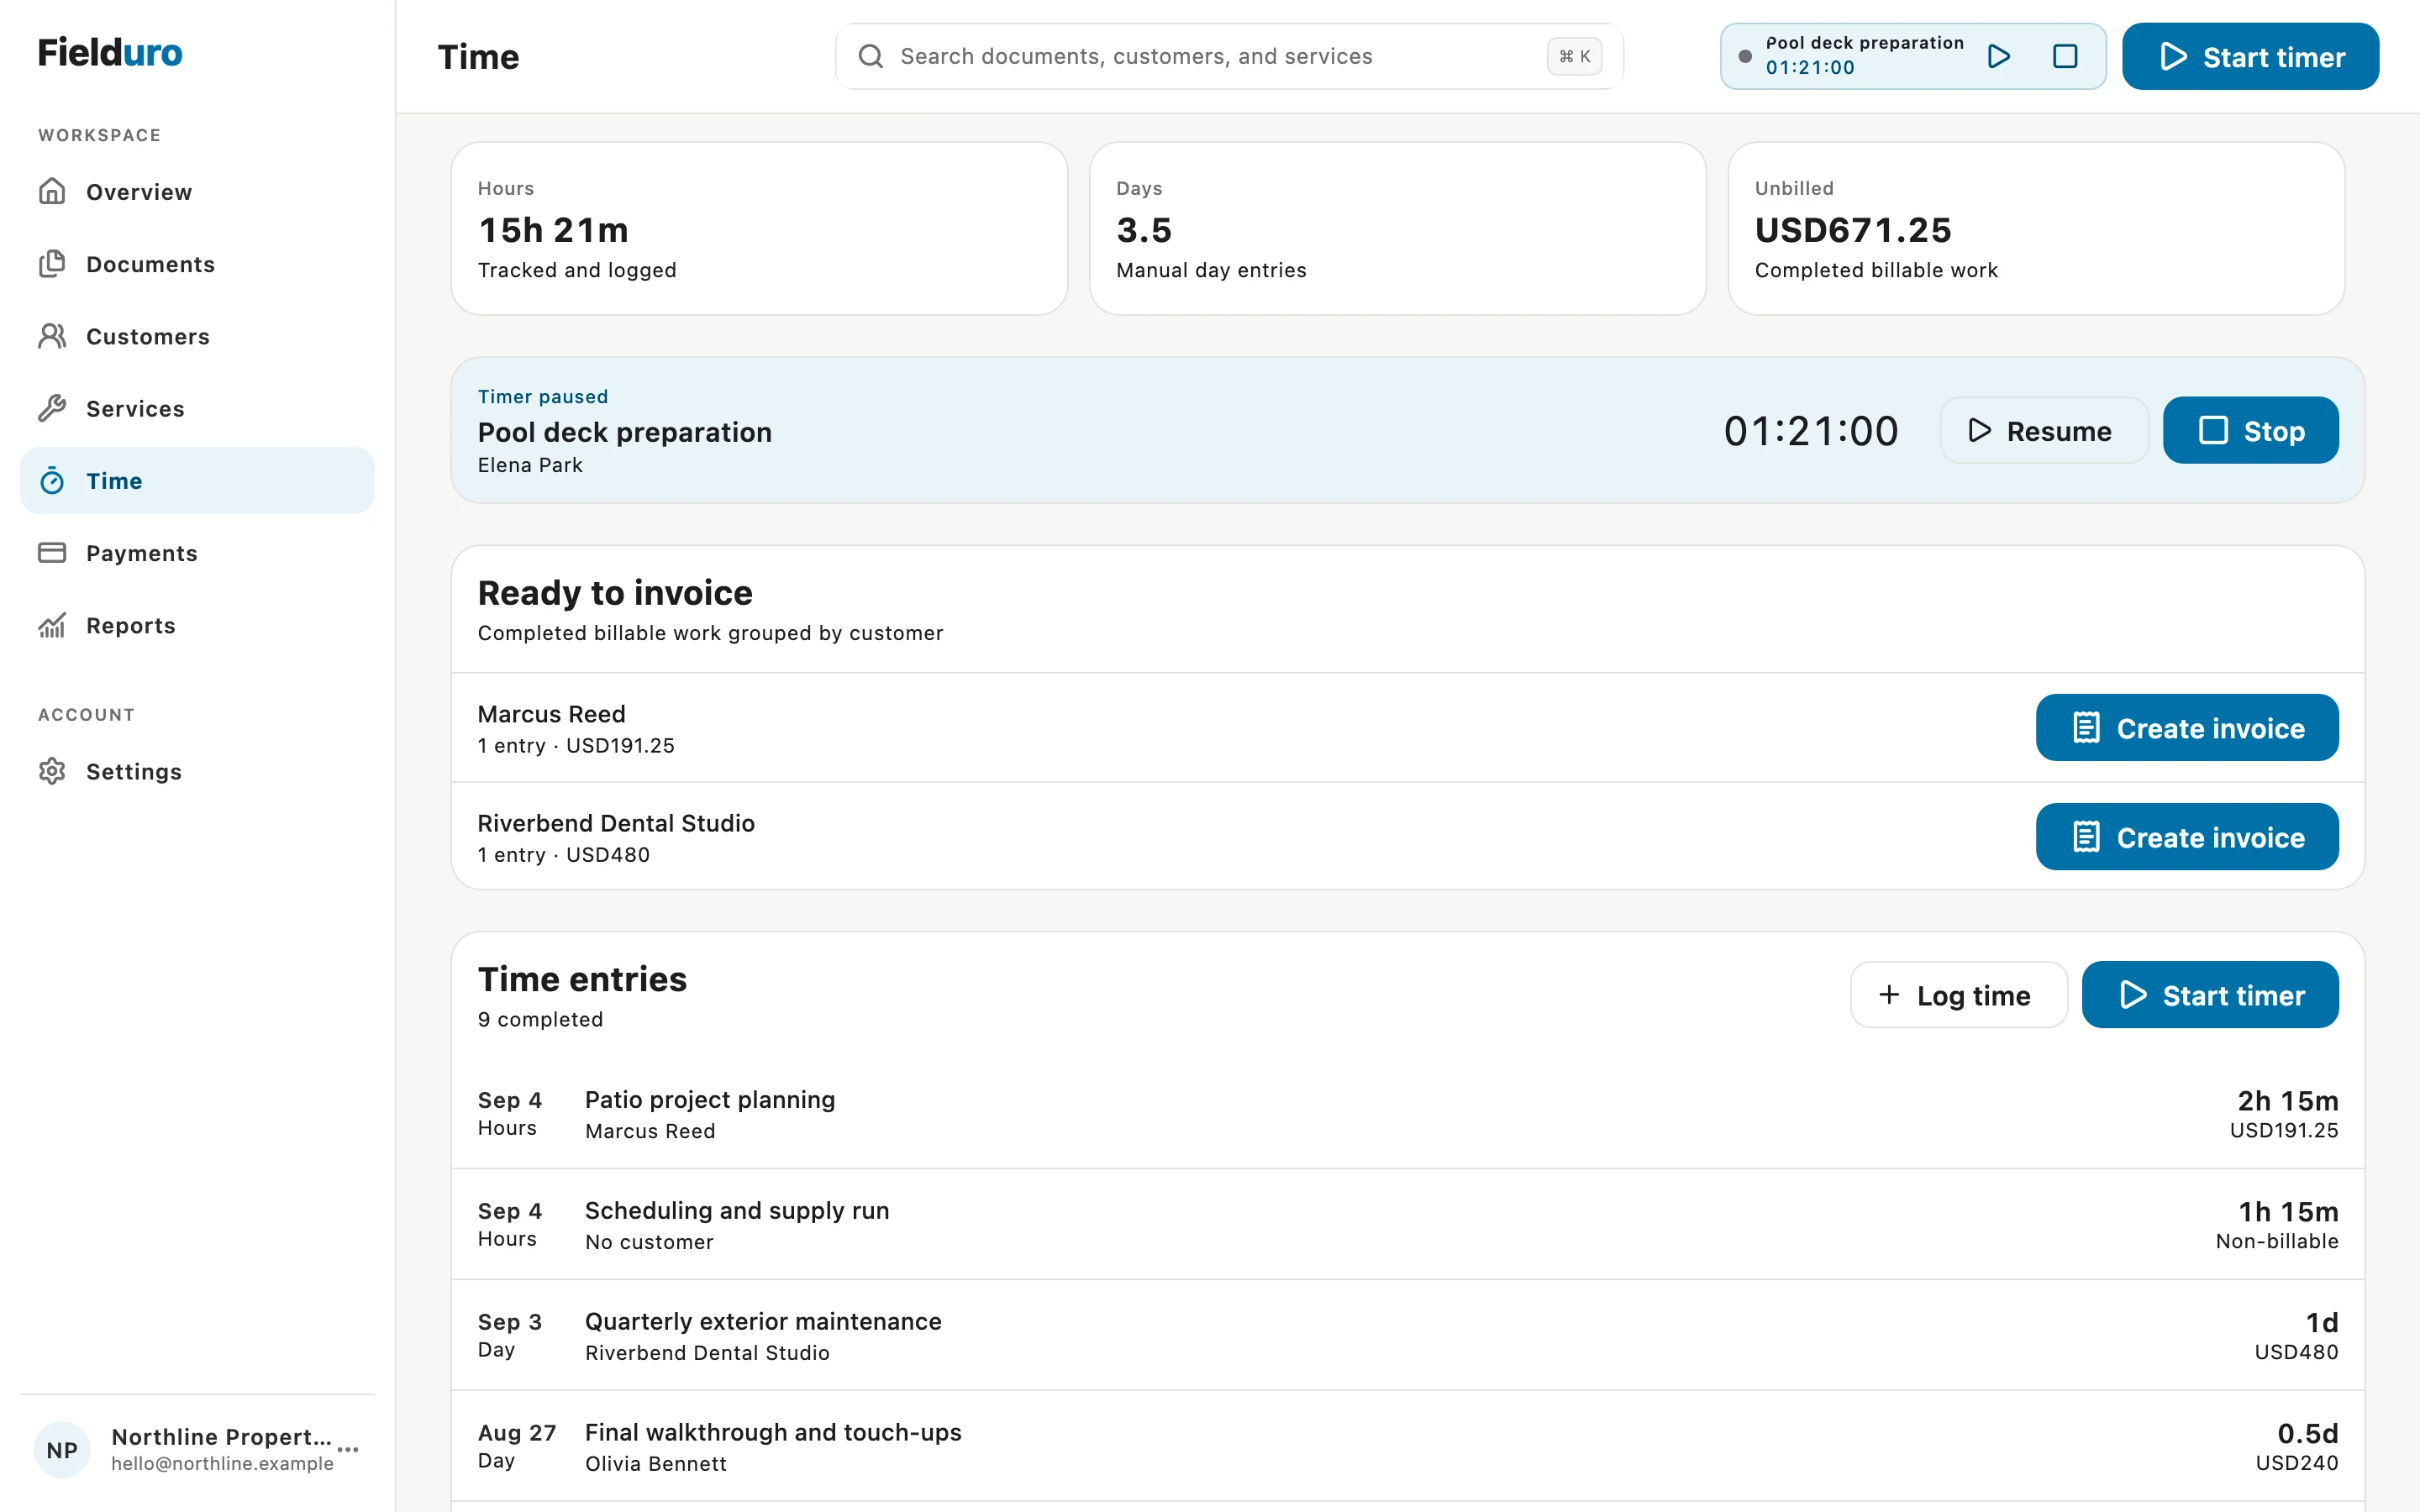Resume the Pool deck preparation timer
2420x1512 pixels.
2044,430
